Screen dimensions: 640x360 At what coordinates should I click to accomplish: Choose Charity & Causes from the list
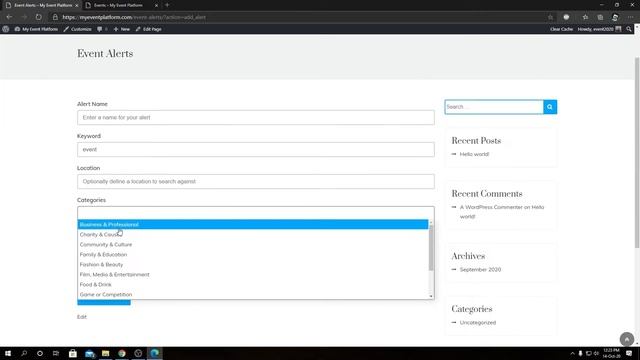coord(253,234)
